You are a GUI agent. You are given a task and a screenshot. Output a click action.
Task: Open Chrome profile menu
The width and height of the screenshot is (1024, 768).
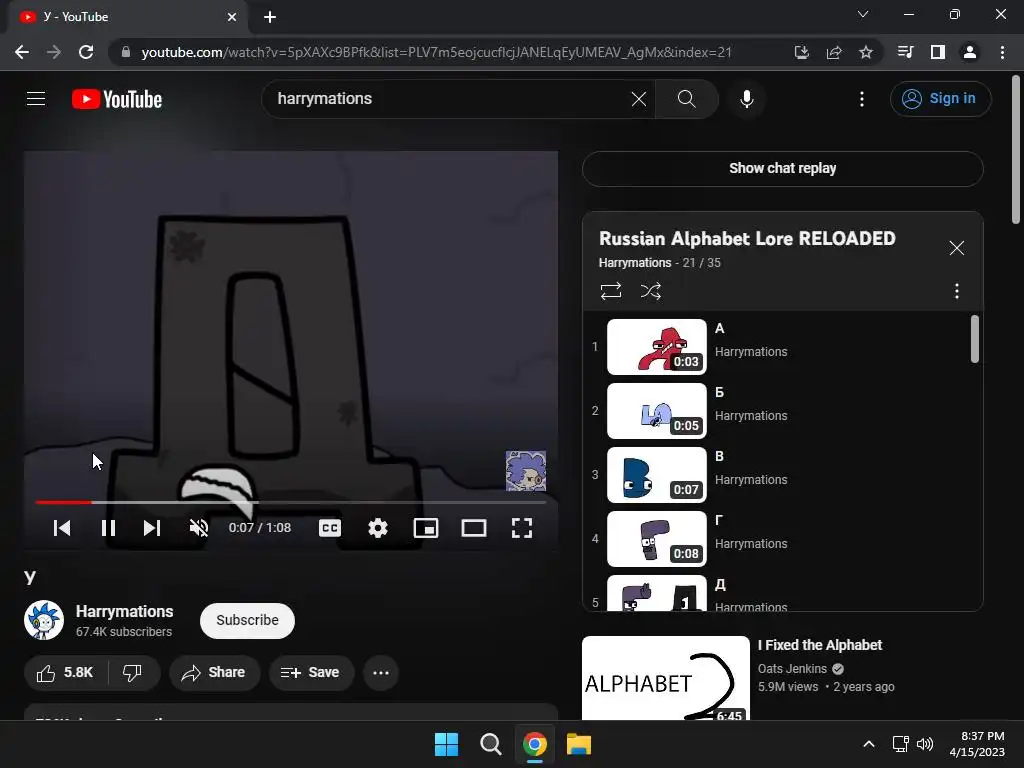(x=969, y=52)
